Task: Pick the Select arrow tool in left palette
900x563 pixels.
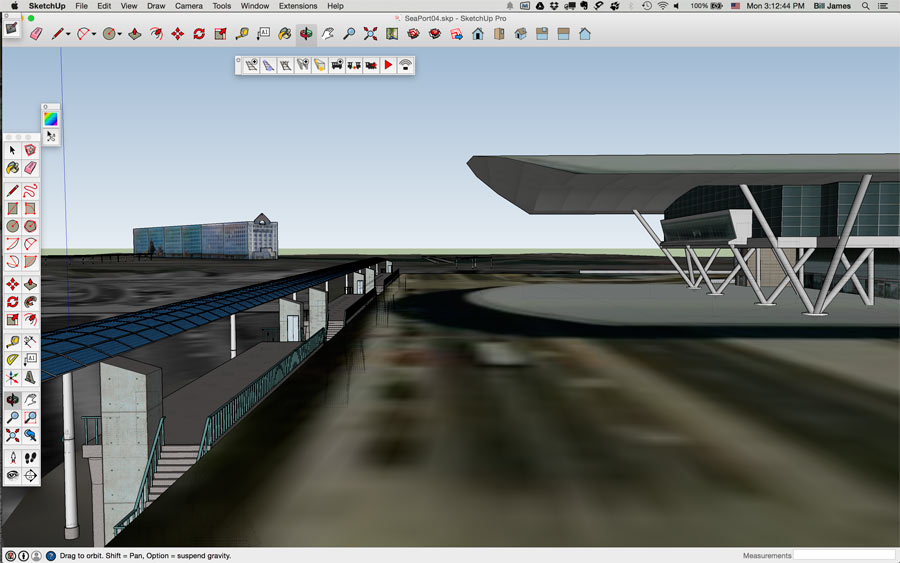Action: click(x=12, y=150)
